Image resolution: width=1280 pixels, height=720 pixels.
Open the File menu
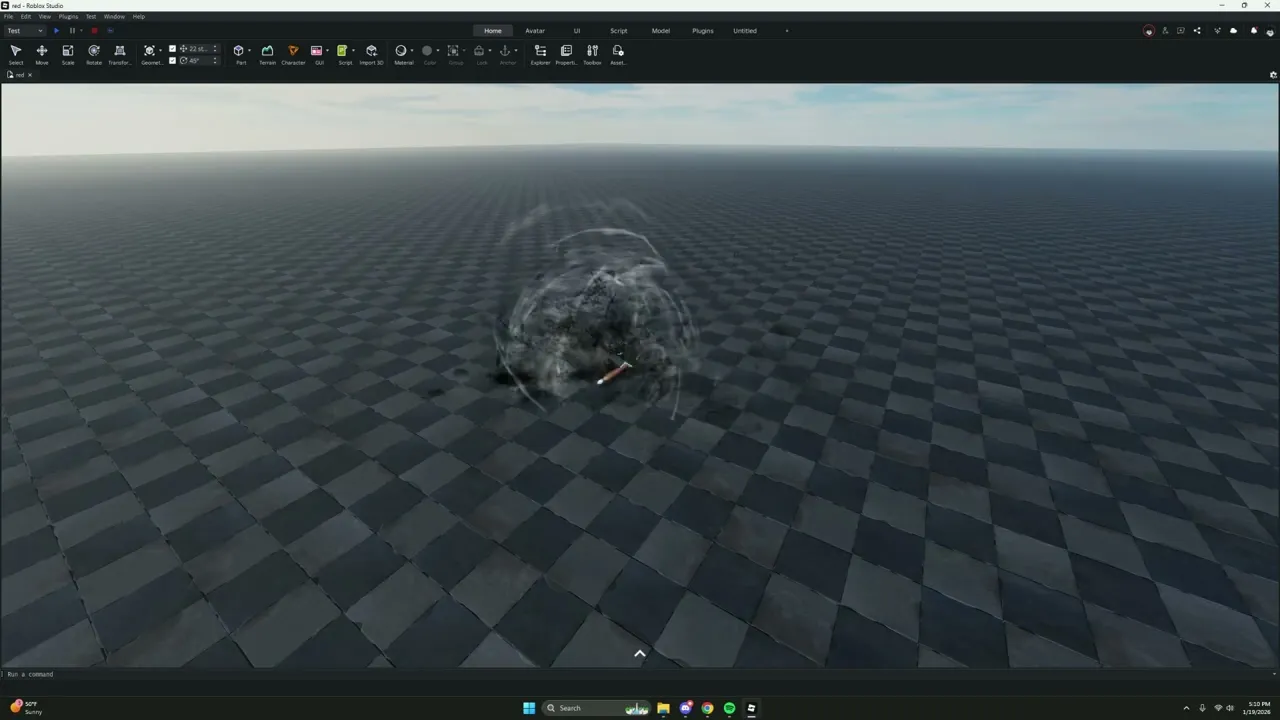[8, 17]
